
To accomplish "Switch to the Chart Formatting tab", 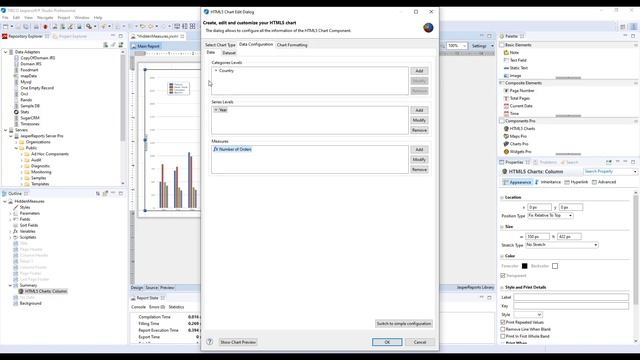I will click(x=292, y=45).
